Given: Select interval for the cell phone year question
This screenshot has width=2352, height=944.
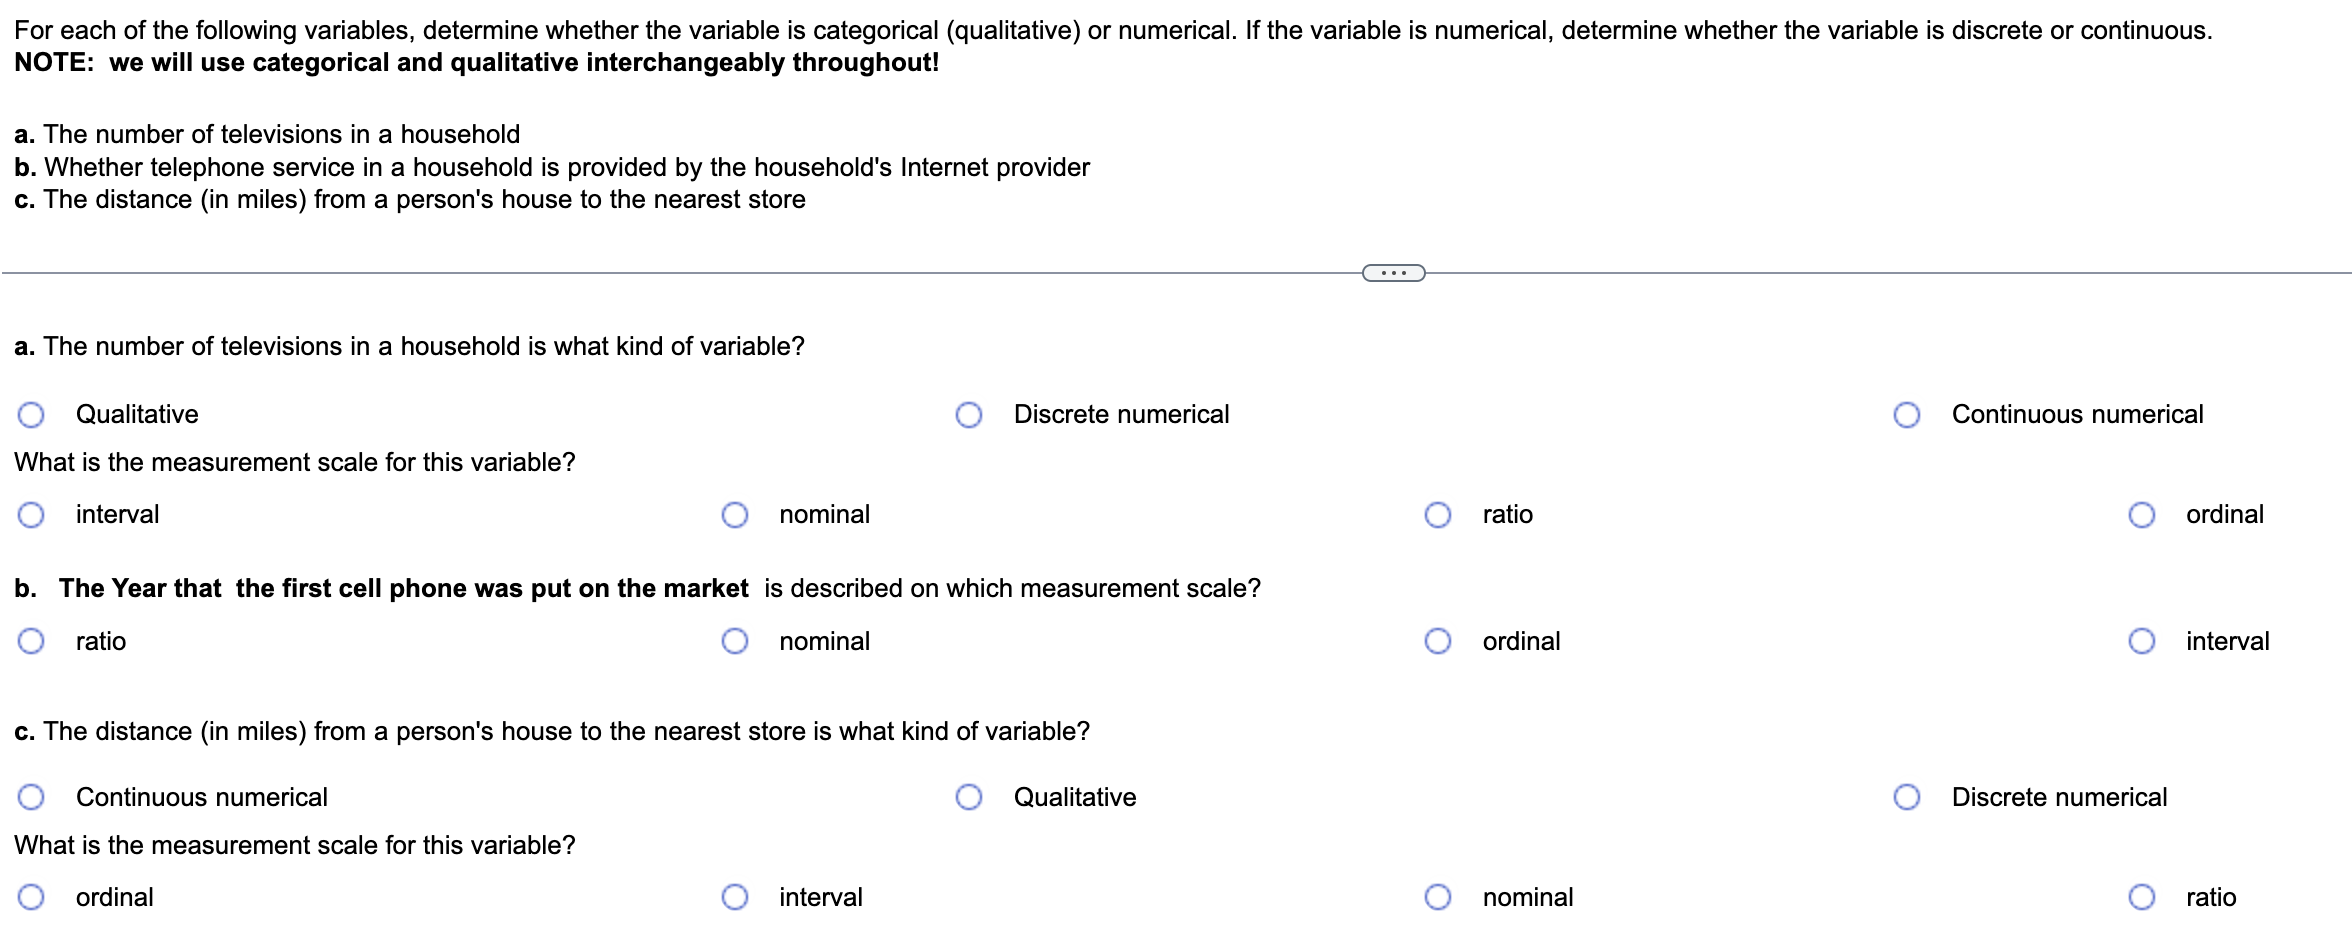Looking at the screenshot, I should click(x=2141, y=641).
